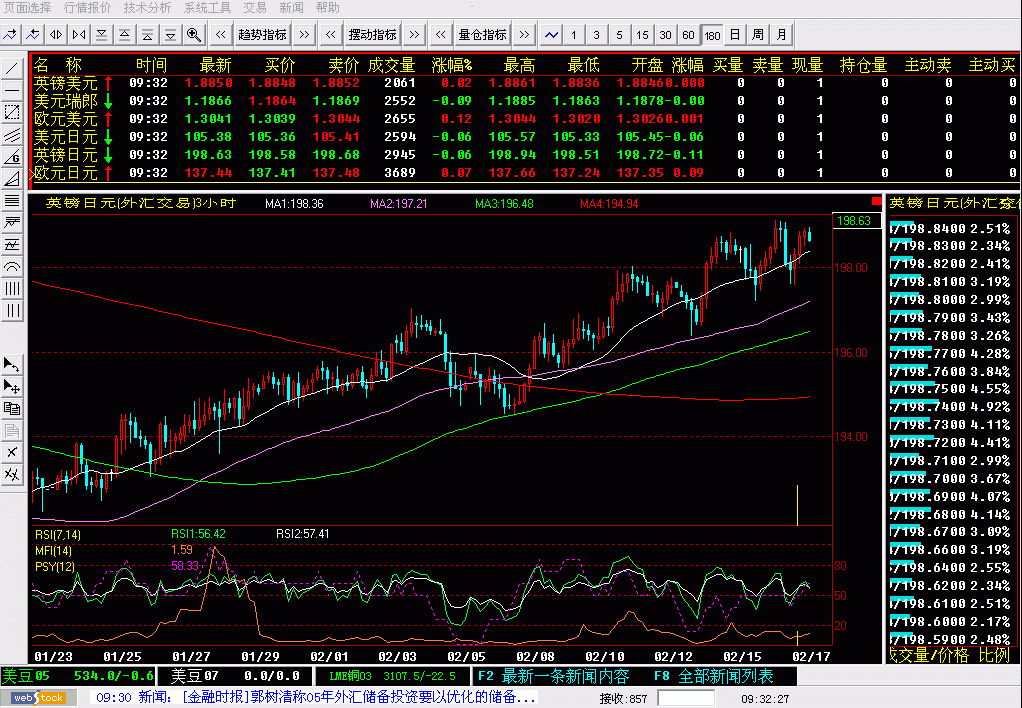Open the 行情报价 menu
The image size is (1022, 708).
click(x=87, y=8)
